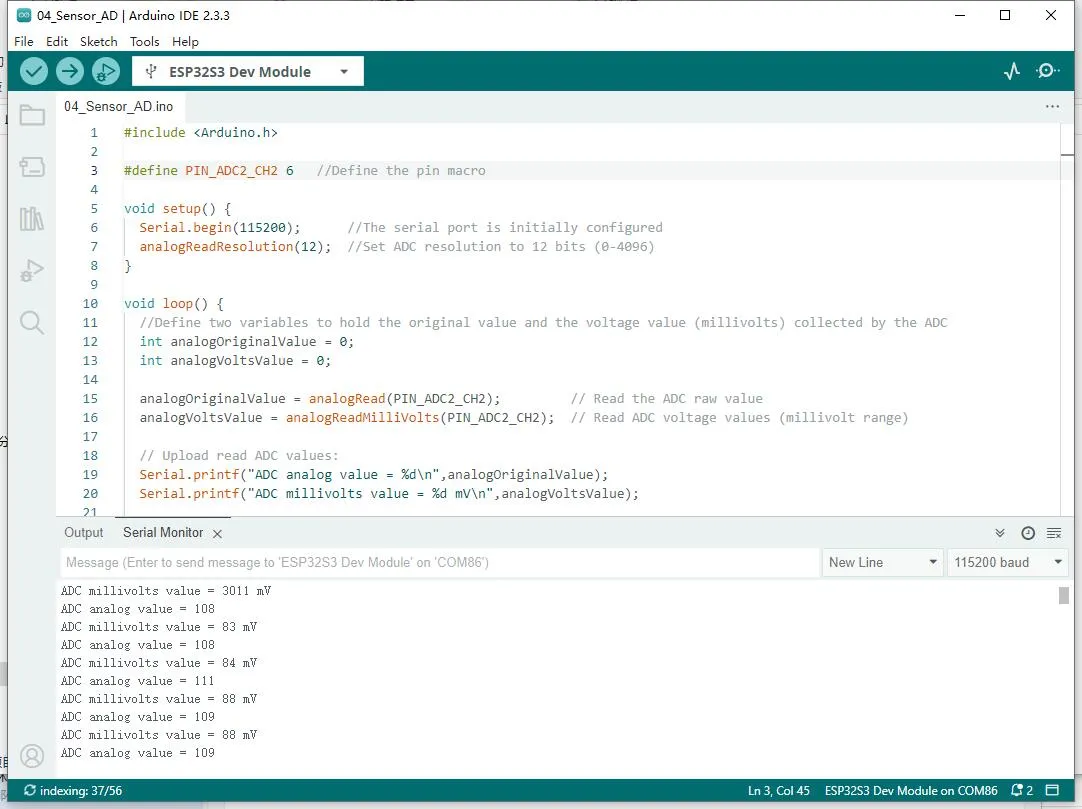The height and width of the screenshot is (809, 1082).
Task: Open the New Line ending dropdown
Action: click(882, 563)
